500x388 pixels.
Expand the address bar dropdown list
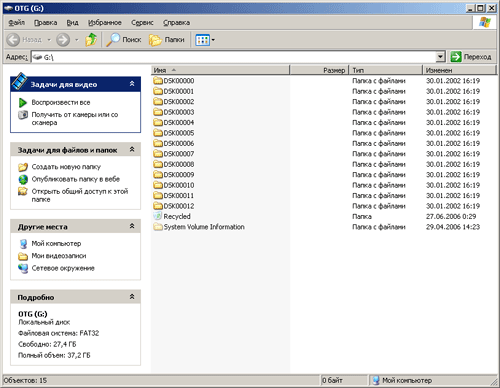click(x=440, y=57)
